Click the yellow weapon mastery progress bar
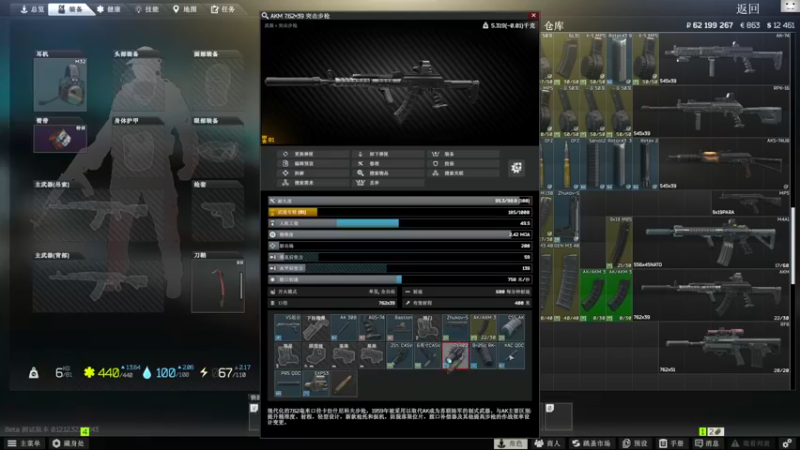800x450 pixels. [399, 212]
